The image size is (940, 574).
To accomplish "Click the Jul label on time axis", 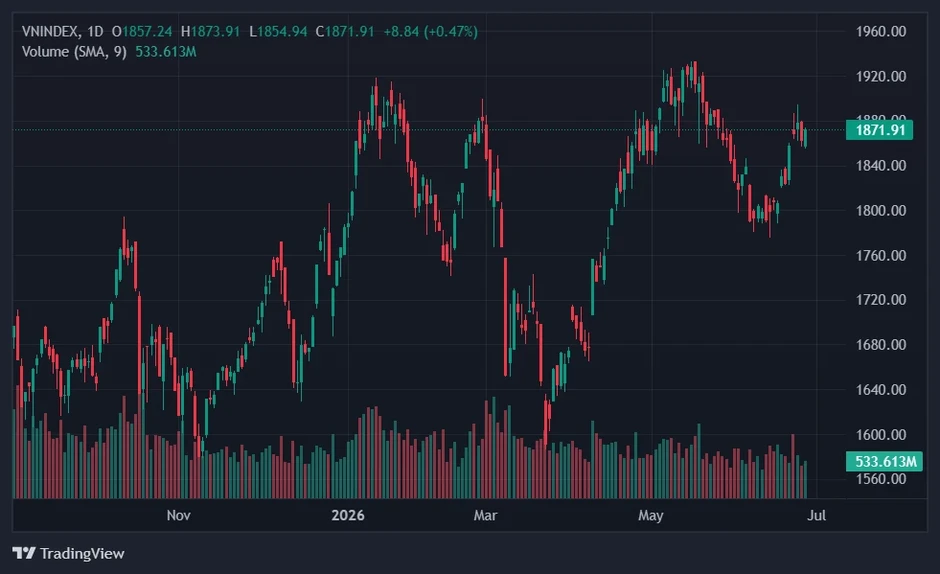I will 817,515.
